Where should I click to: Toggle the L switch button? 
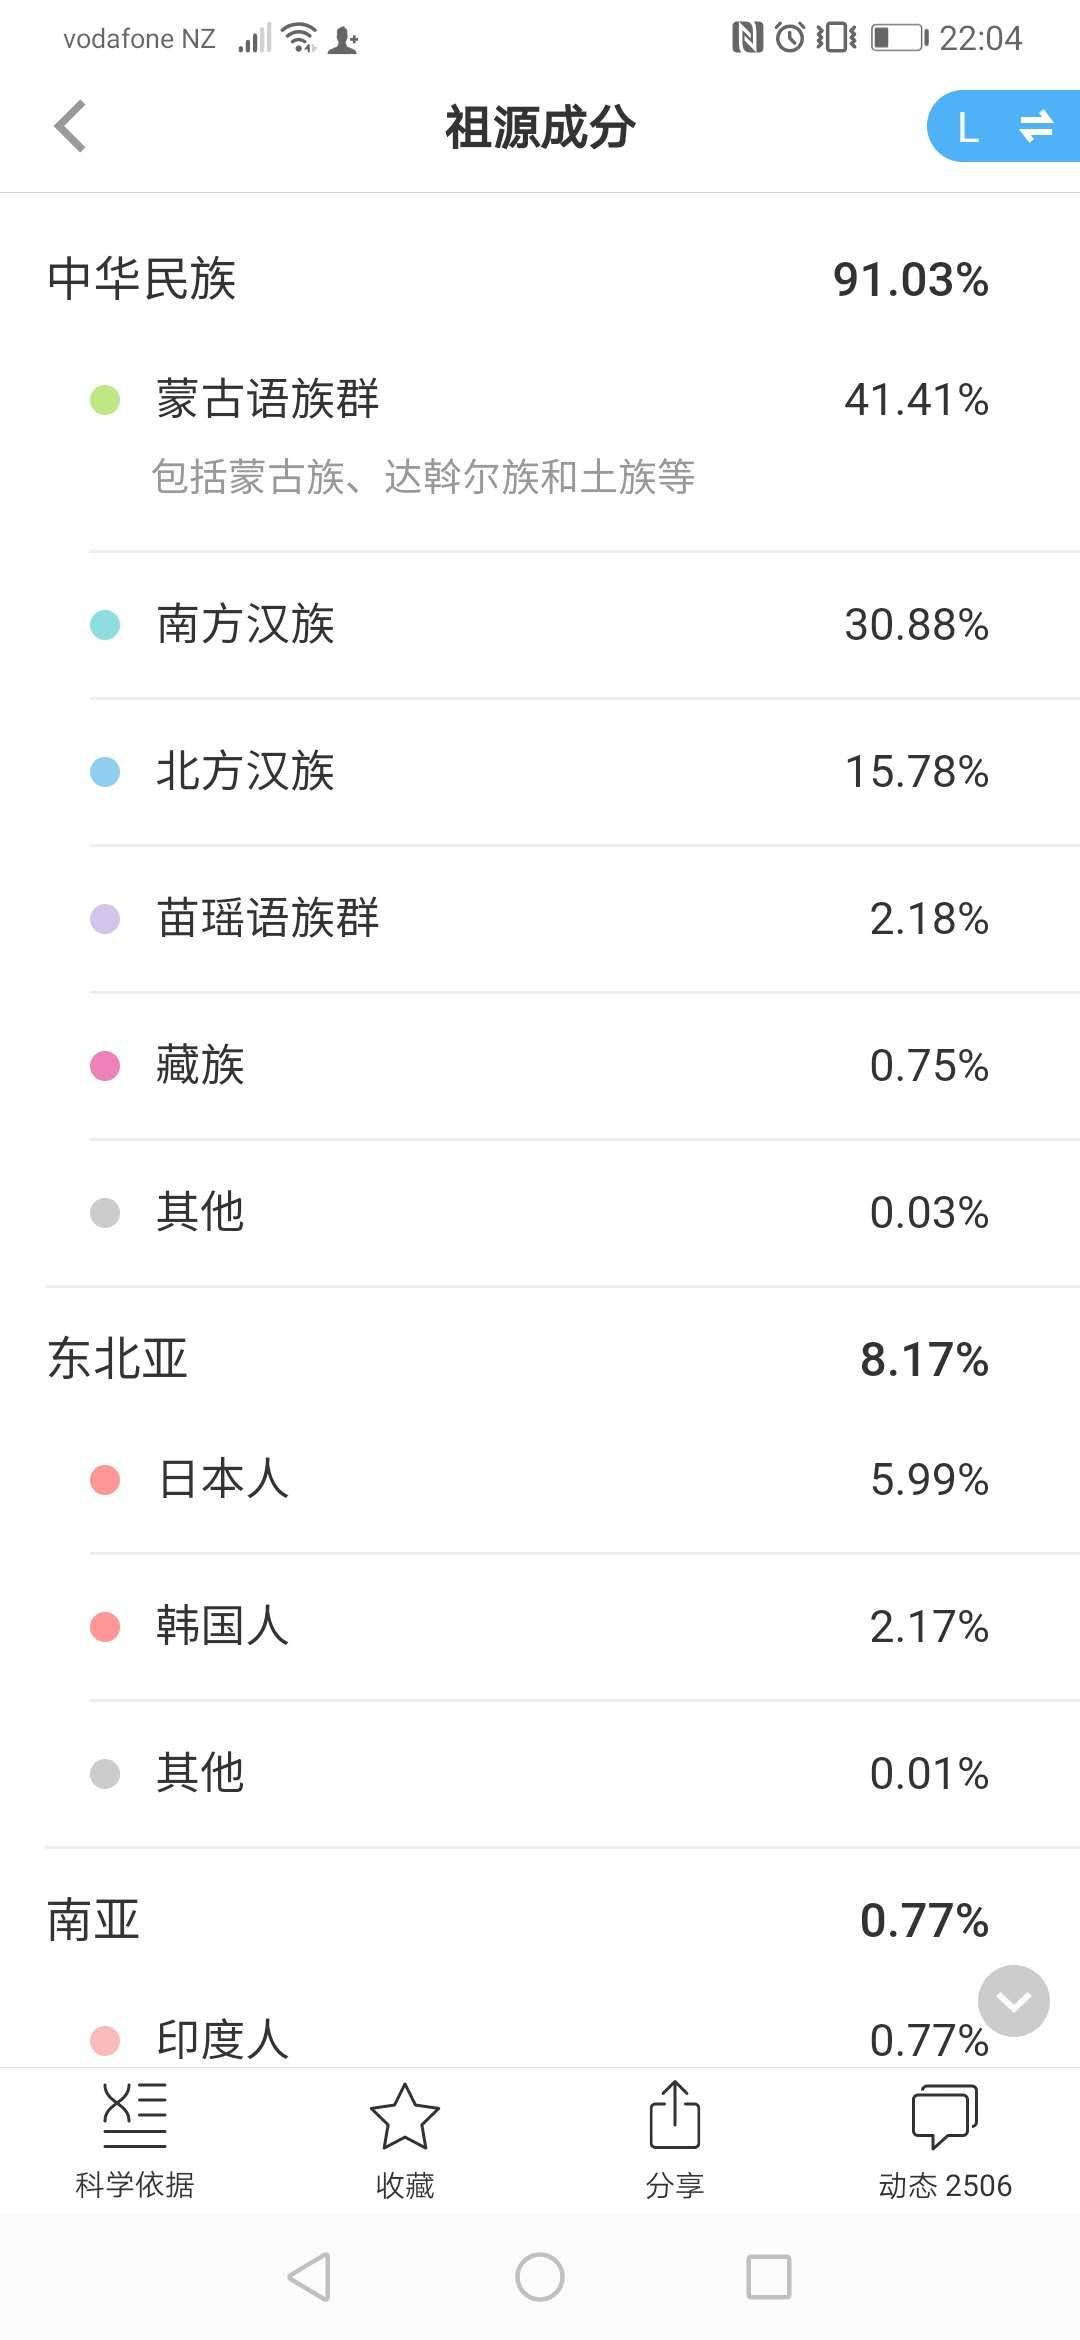[x=1004, y=126]
